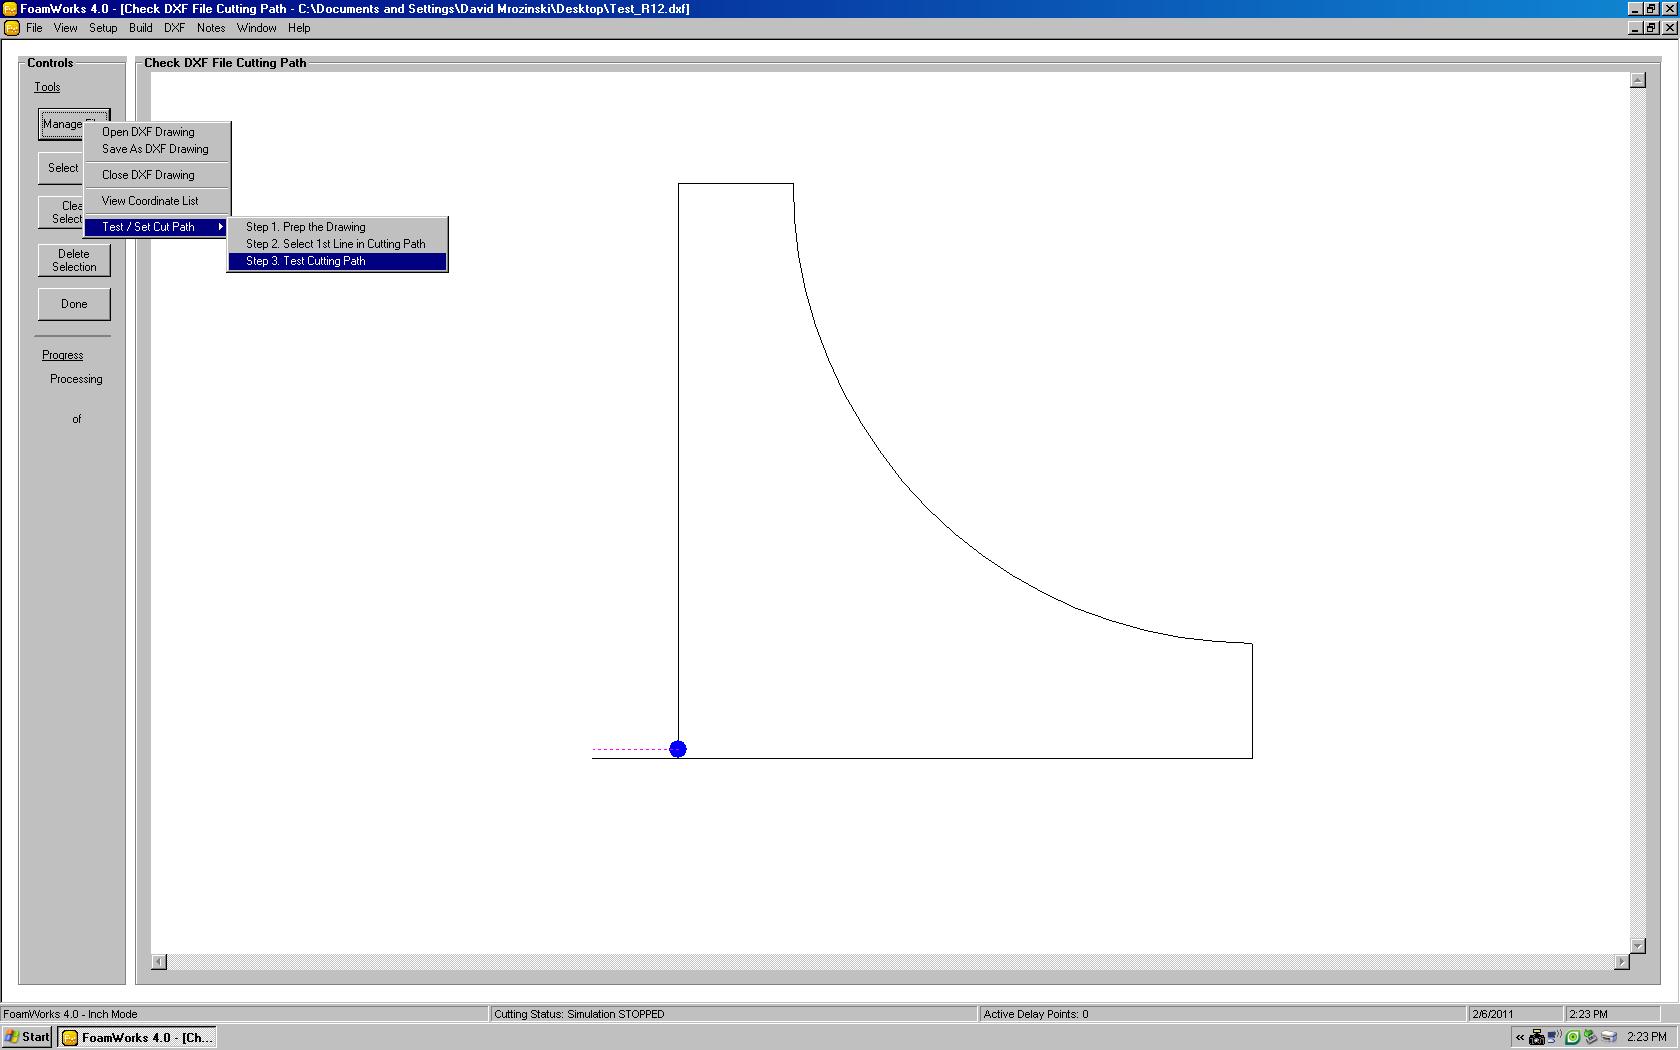Click the camera icon in the system tray
The width and height of the screenshot is (1680, 1050).
tap(1537, 1037)
